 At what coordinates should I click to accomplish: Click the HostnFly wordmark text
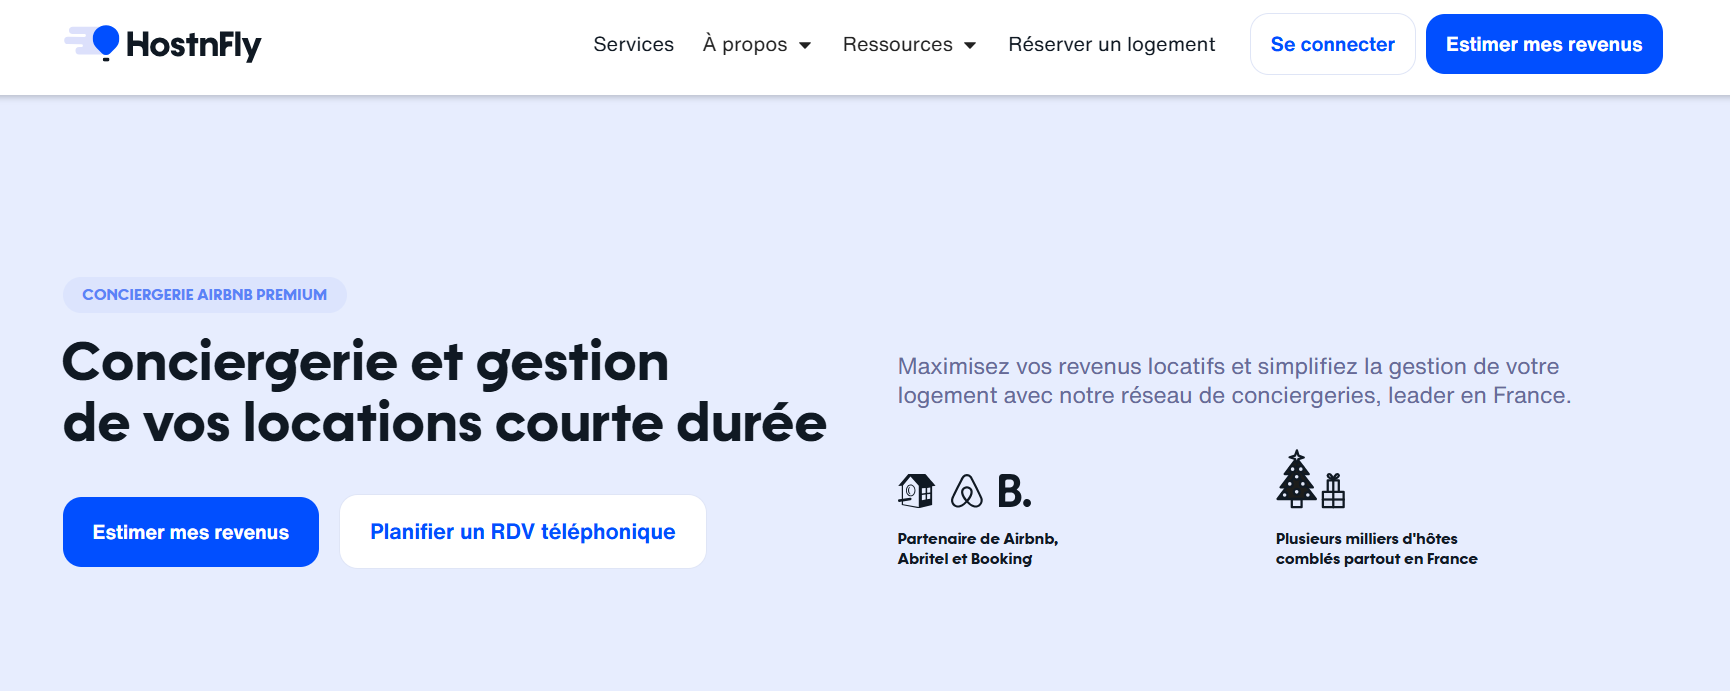[193, 44]
